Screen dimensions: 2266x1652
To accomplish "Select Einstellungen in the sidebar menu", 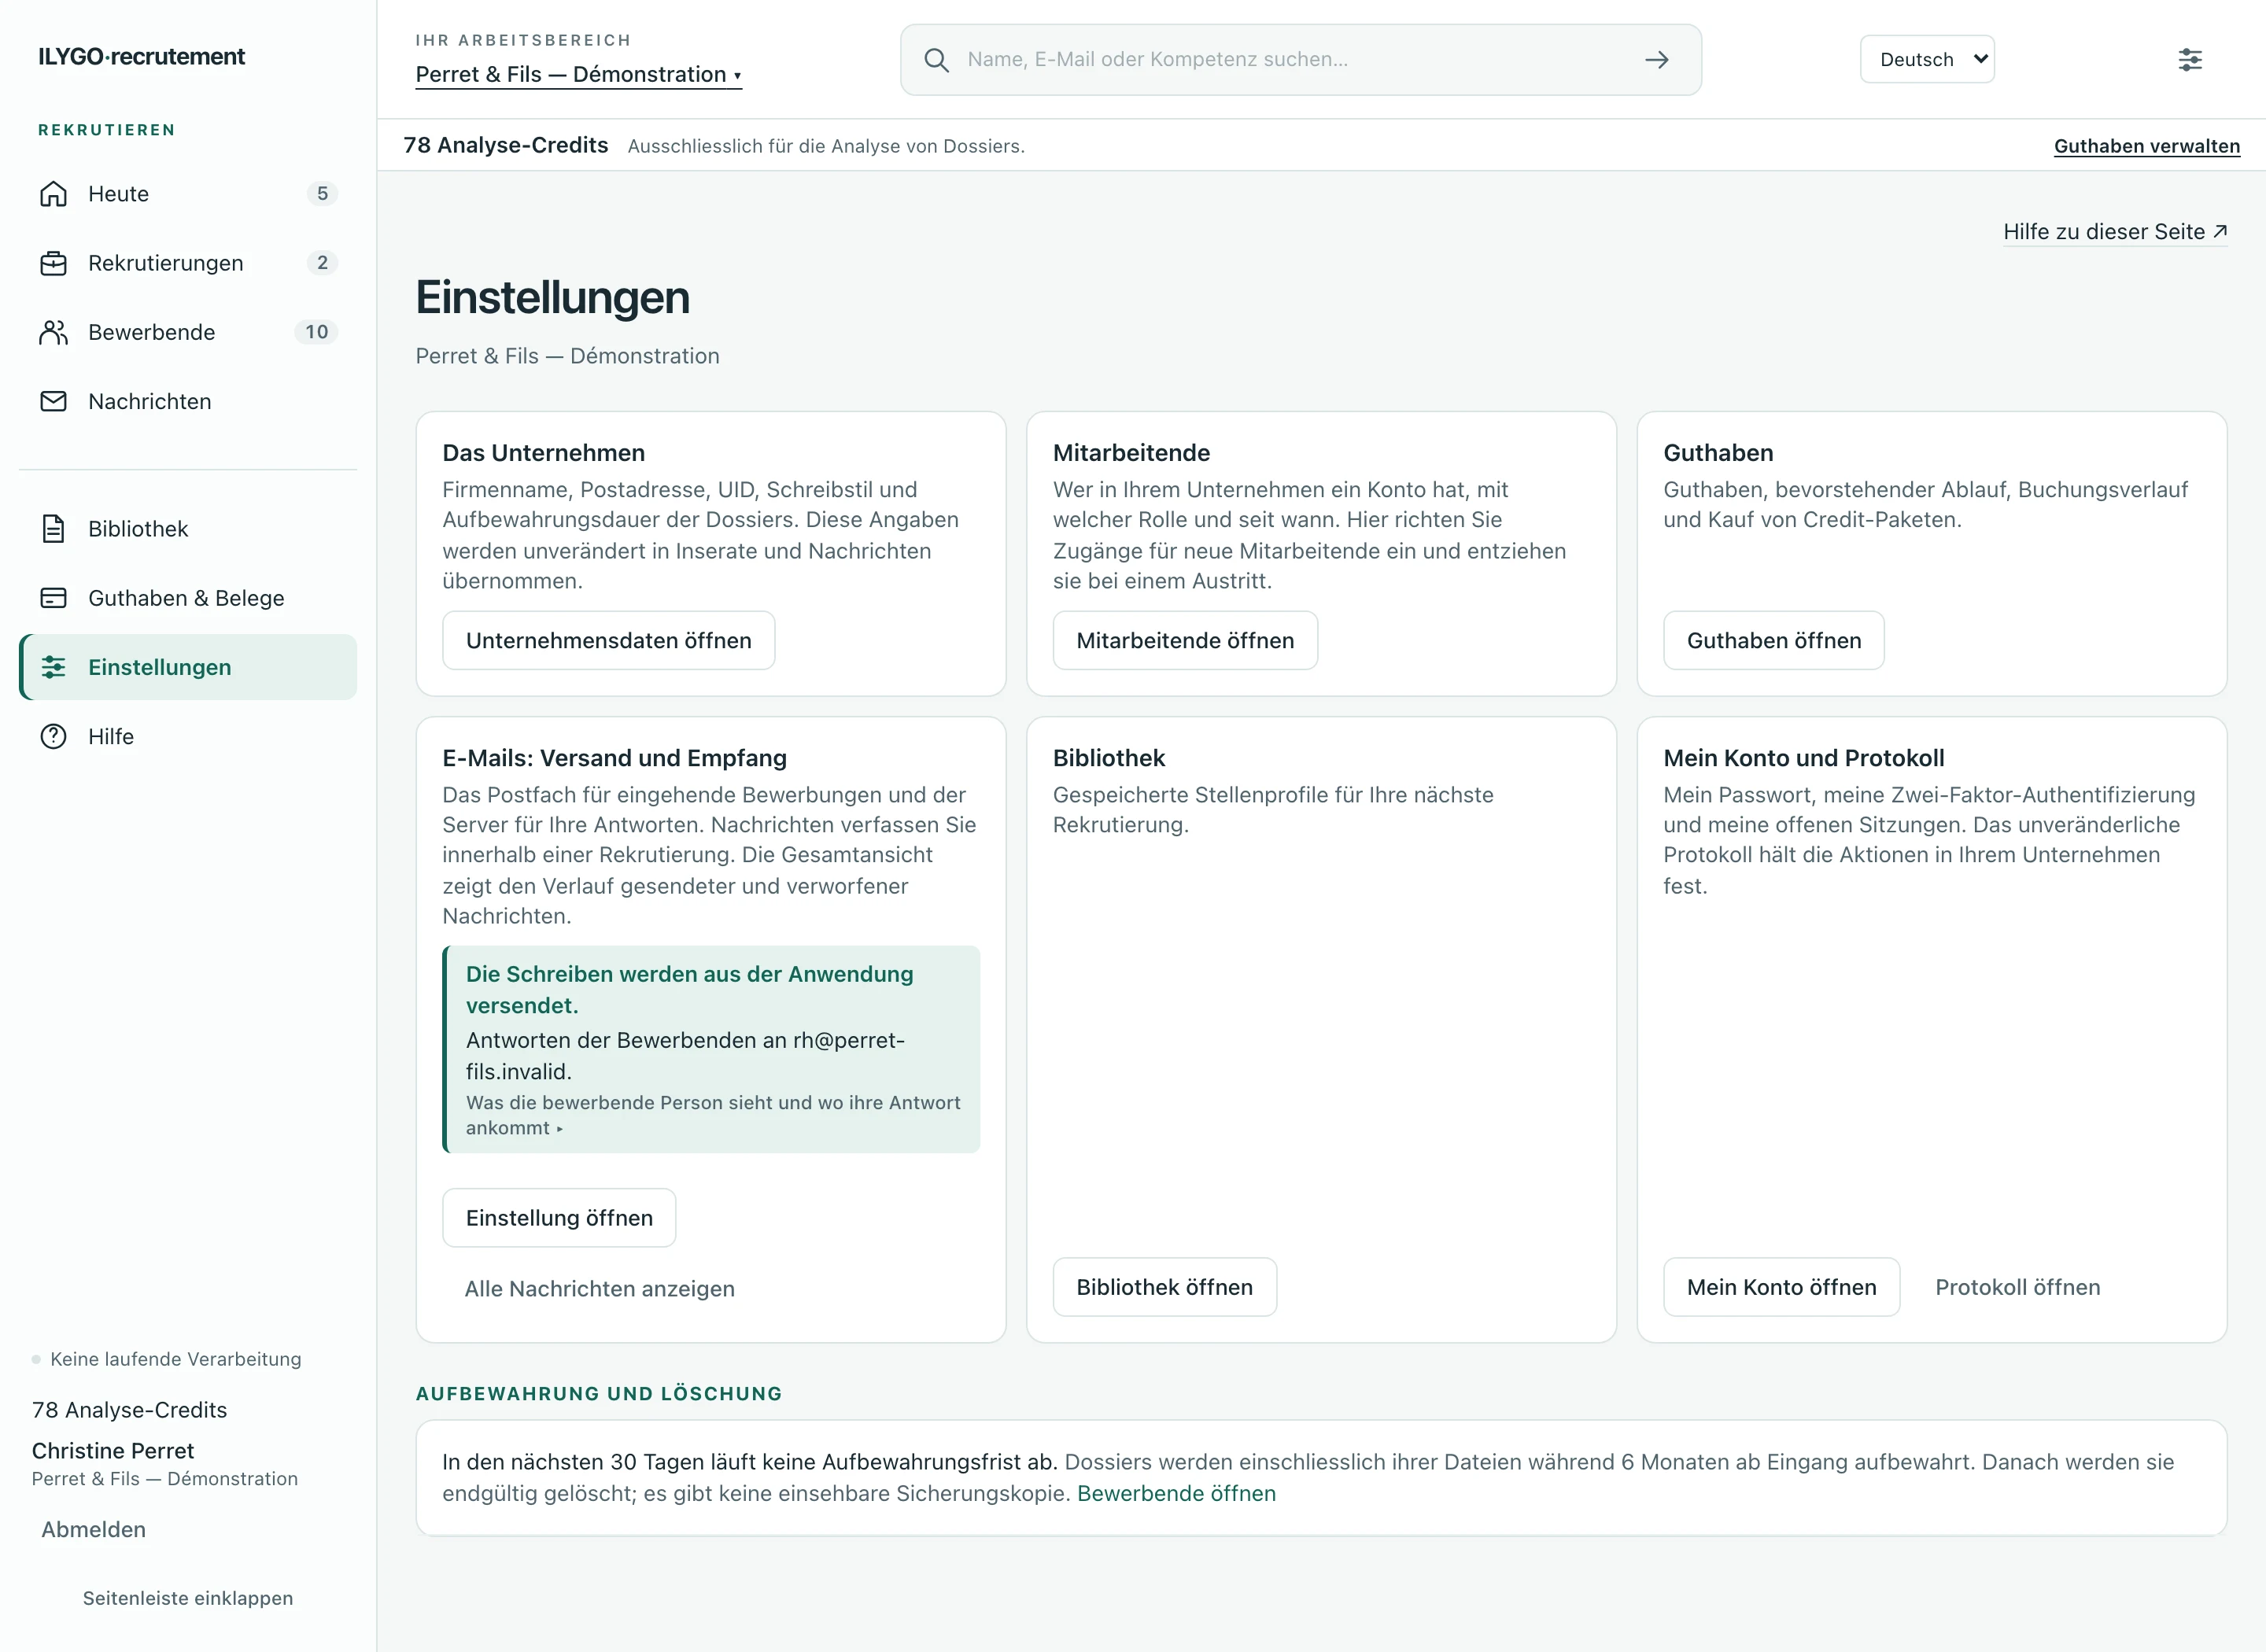I will pyautogui.click(x=188, y=667).
